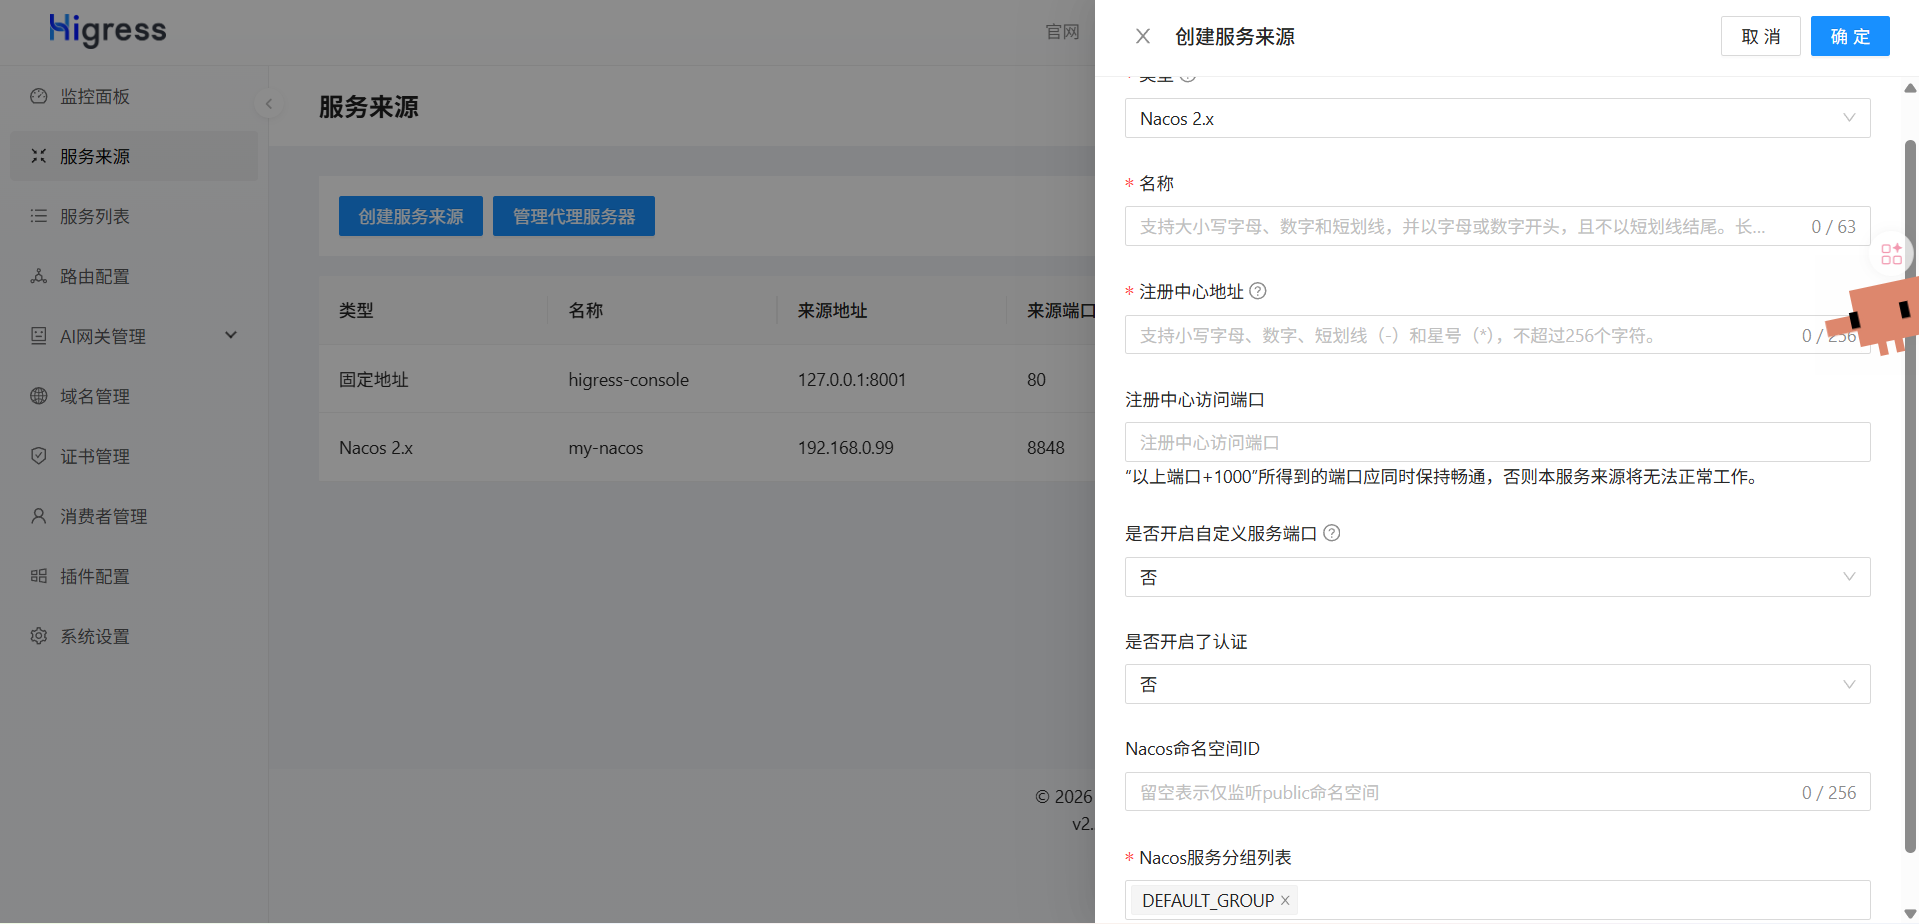The image size is (1919, 924).
Task: Click the 系统设置 gear icon
Action: 39,636
